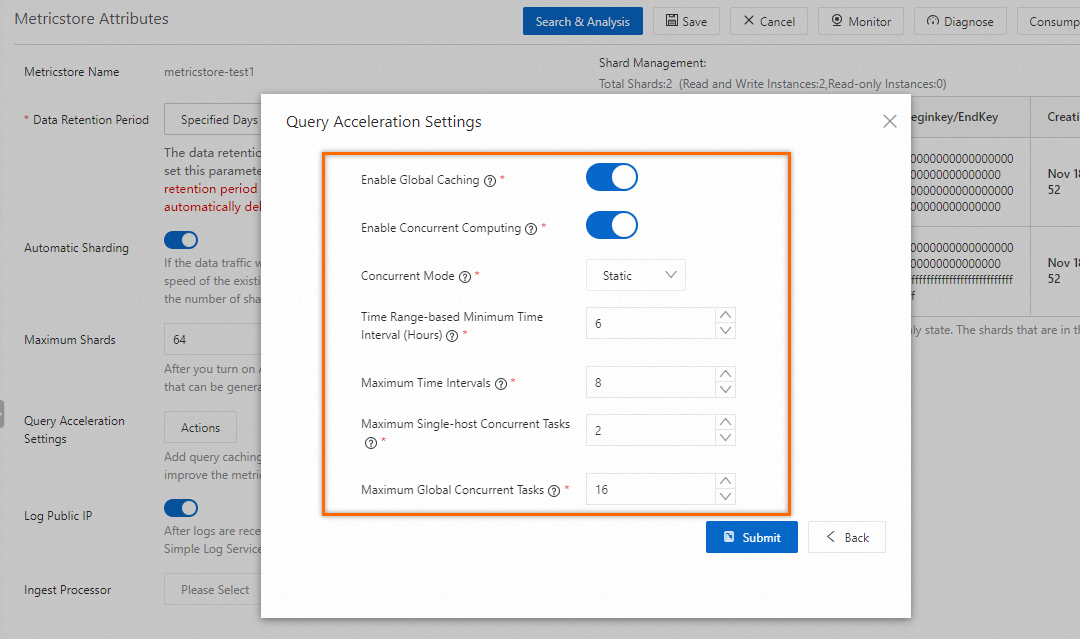Image resolution: width=1080 pixels, height=639 pixels.
Task: Click the Monitor button
Action: click(861, 21)
